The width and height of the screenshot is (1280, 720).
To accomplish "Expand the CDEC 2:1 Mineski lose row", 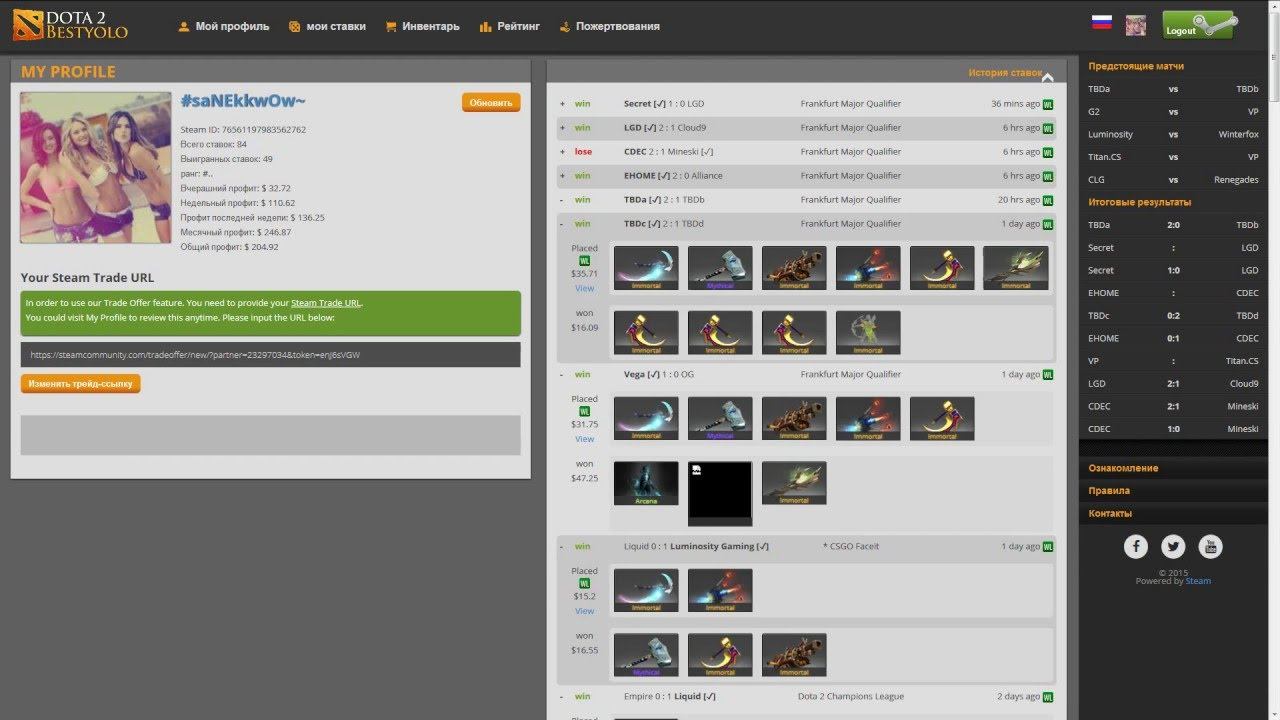I will coord(562,152).
